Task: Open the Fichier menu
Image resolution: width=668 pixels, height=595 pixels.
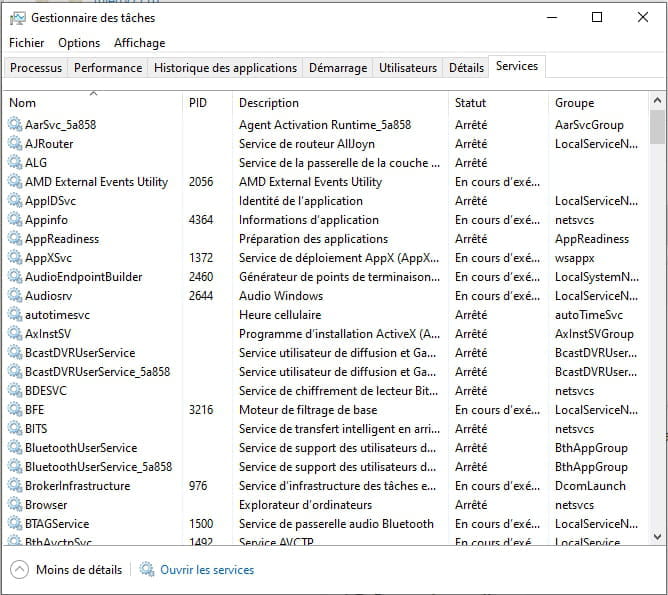Action: tap(26, 43)
